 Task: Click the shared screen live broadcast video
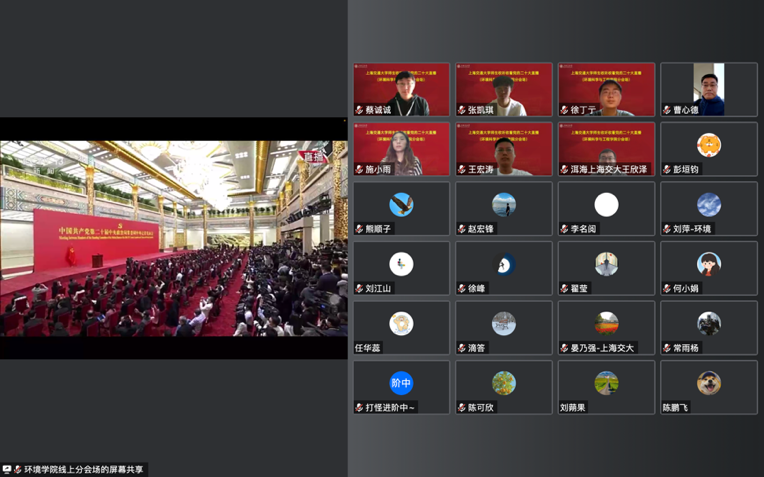pos(173,238)
